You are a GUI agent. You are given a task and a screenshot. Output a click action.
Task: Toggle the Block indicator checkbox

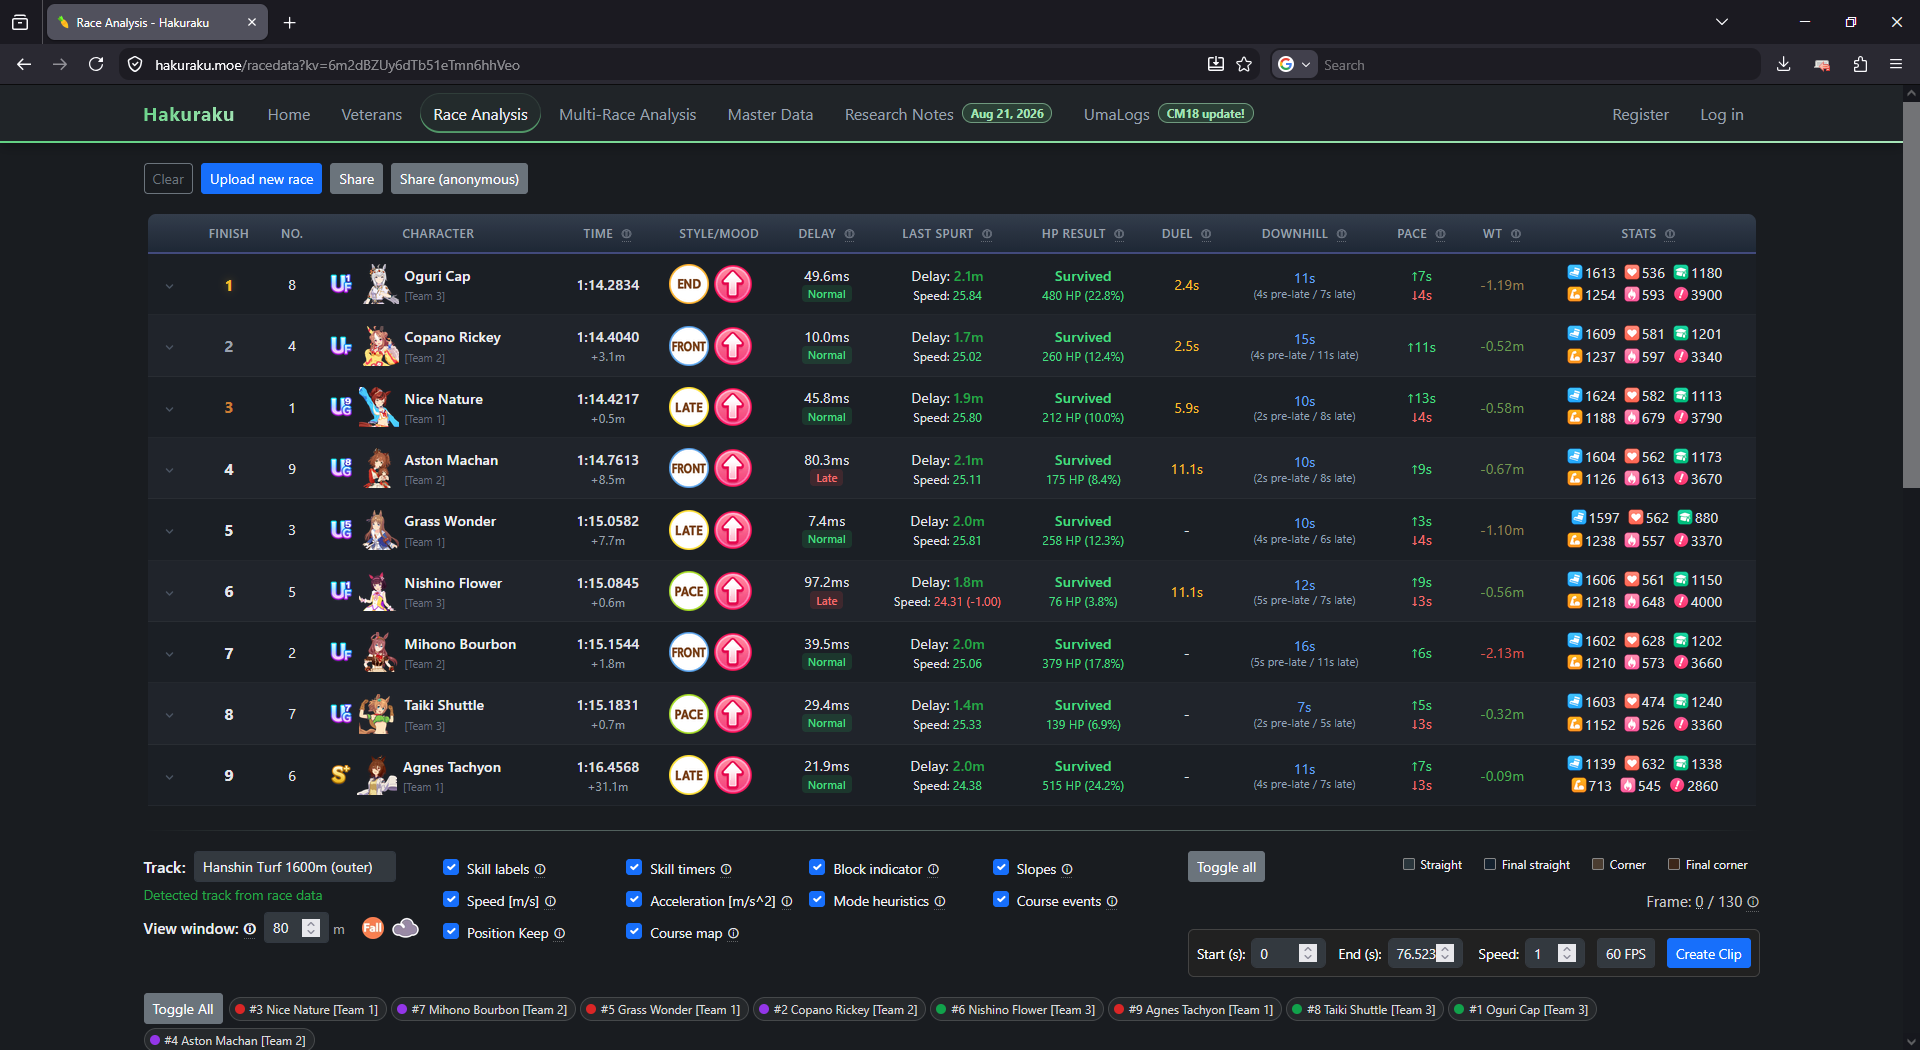[x=817, y=868]
